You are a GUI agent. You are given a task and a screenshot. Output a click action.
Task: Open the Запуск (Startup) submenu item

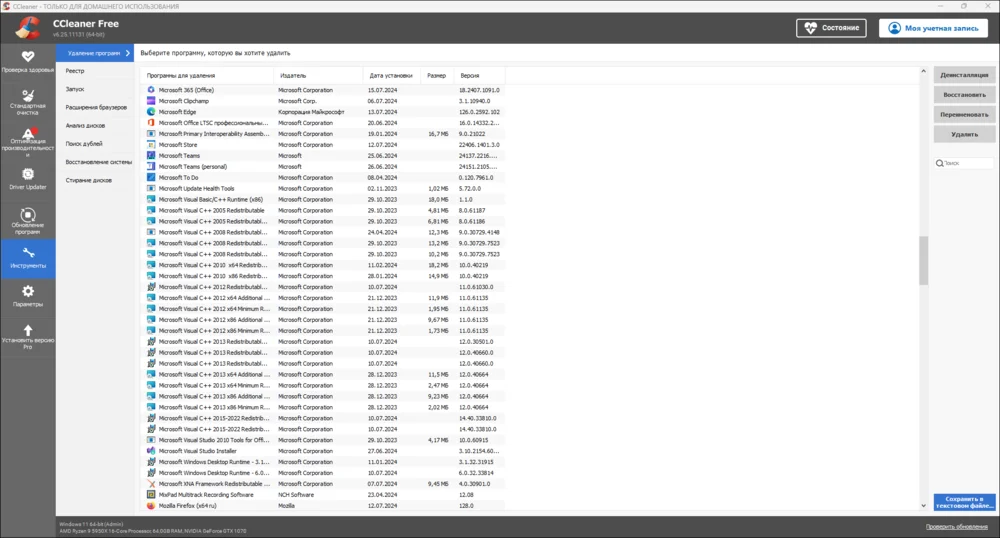75,89
